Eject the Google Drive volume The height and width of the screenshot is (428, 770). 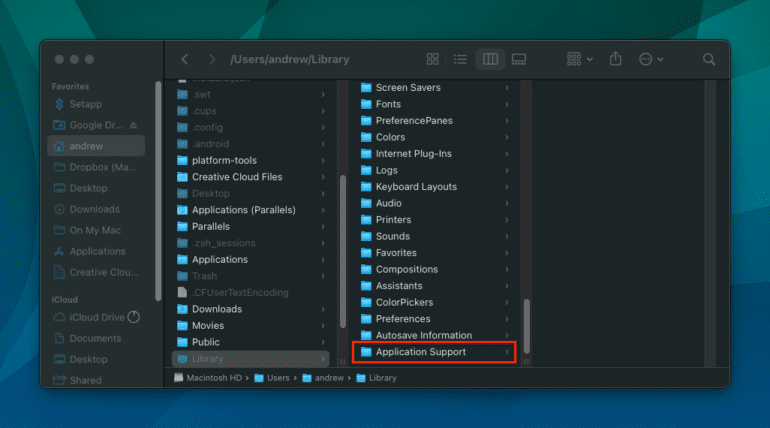[133, 125]
